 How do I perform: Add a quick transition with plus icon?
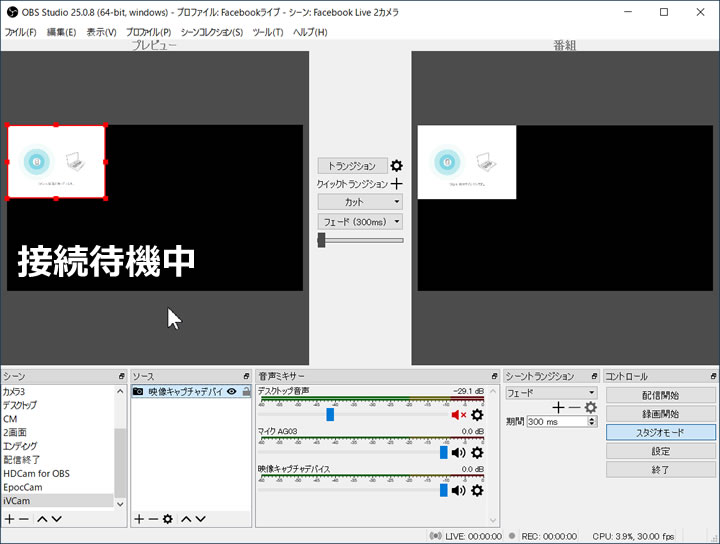click(397, 184)
